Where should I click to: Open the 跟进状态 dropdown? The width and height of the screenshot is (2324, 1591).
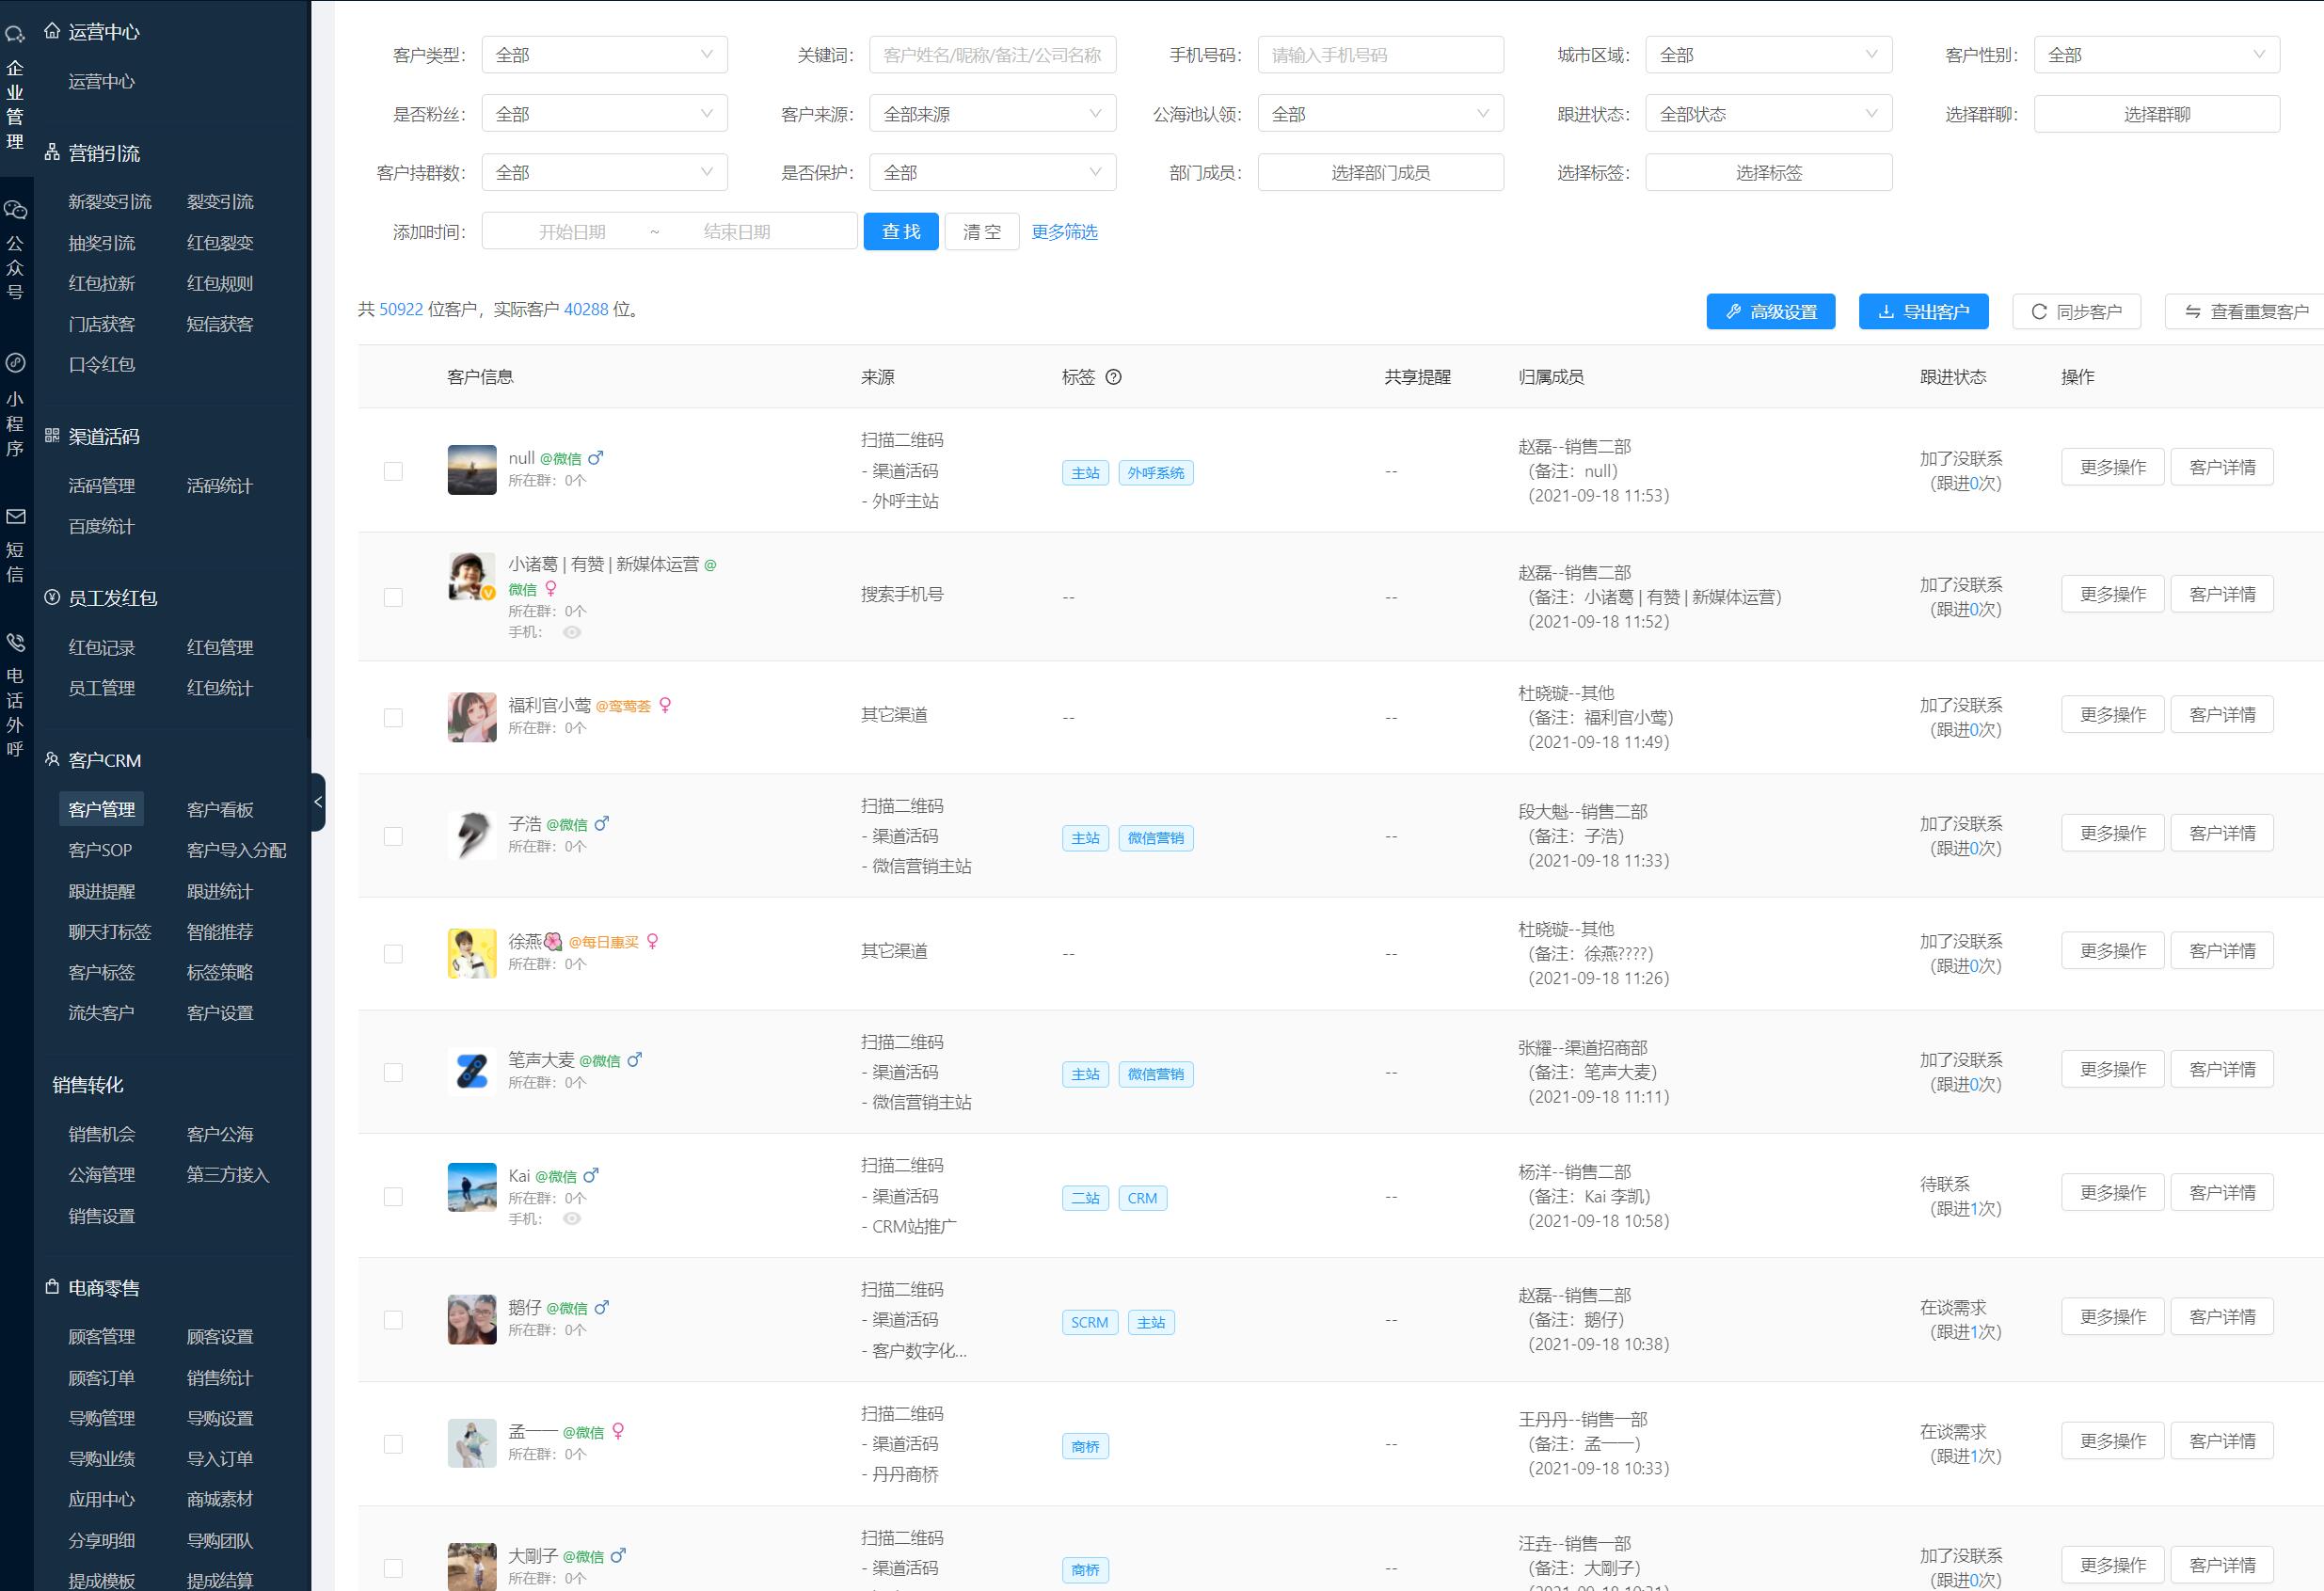1767,114
